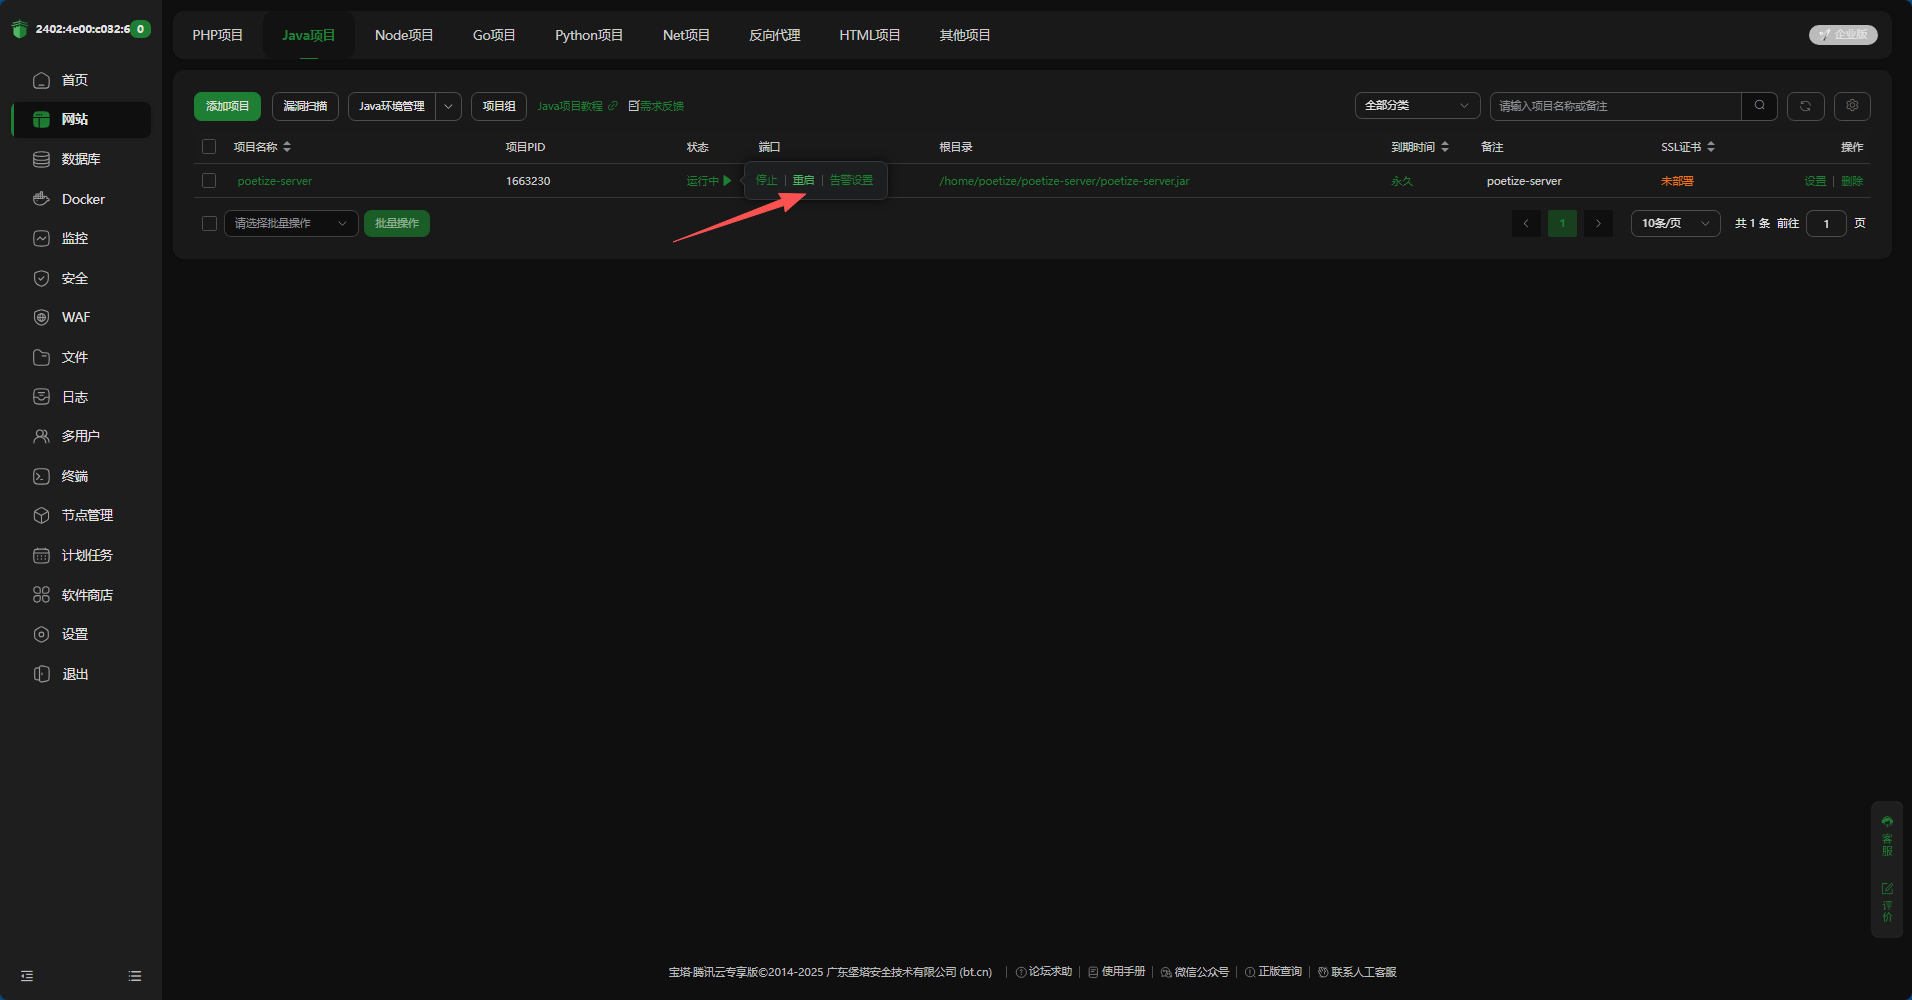1912x1000 pixels.
Task: Click the 企业版 enterprise badge
Action: (x=1843, y=35)
